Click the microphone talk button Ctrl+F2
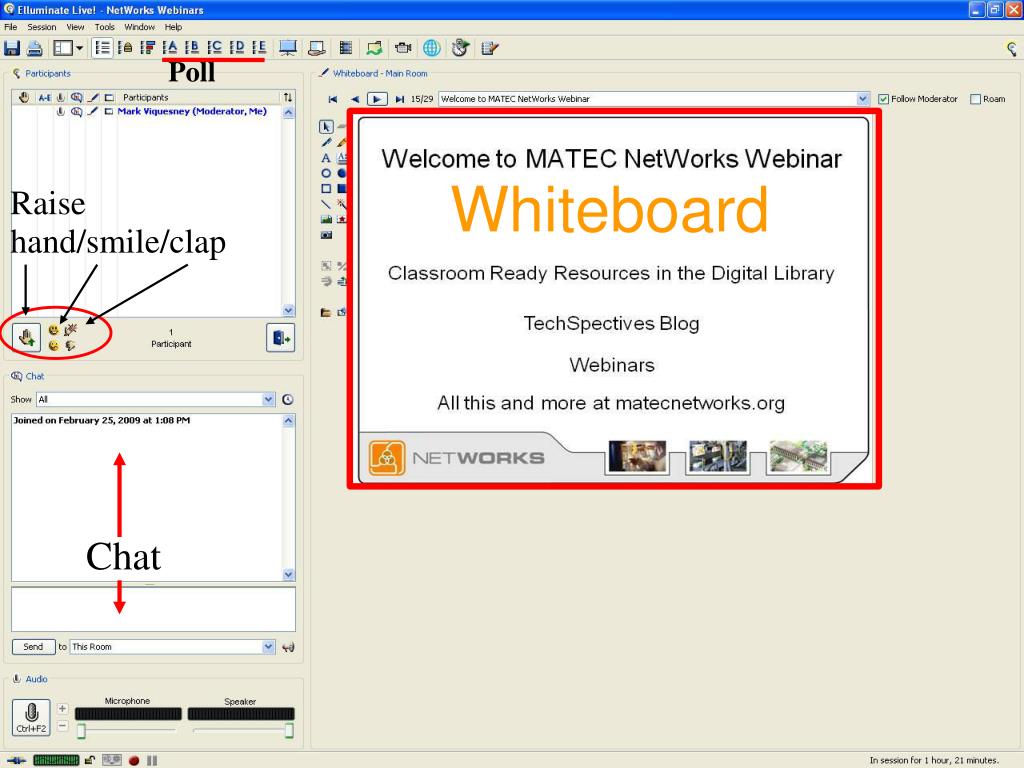1024x768 pixels. [x=31, y=717]
